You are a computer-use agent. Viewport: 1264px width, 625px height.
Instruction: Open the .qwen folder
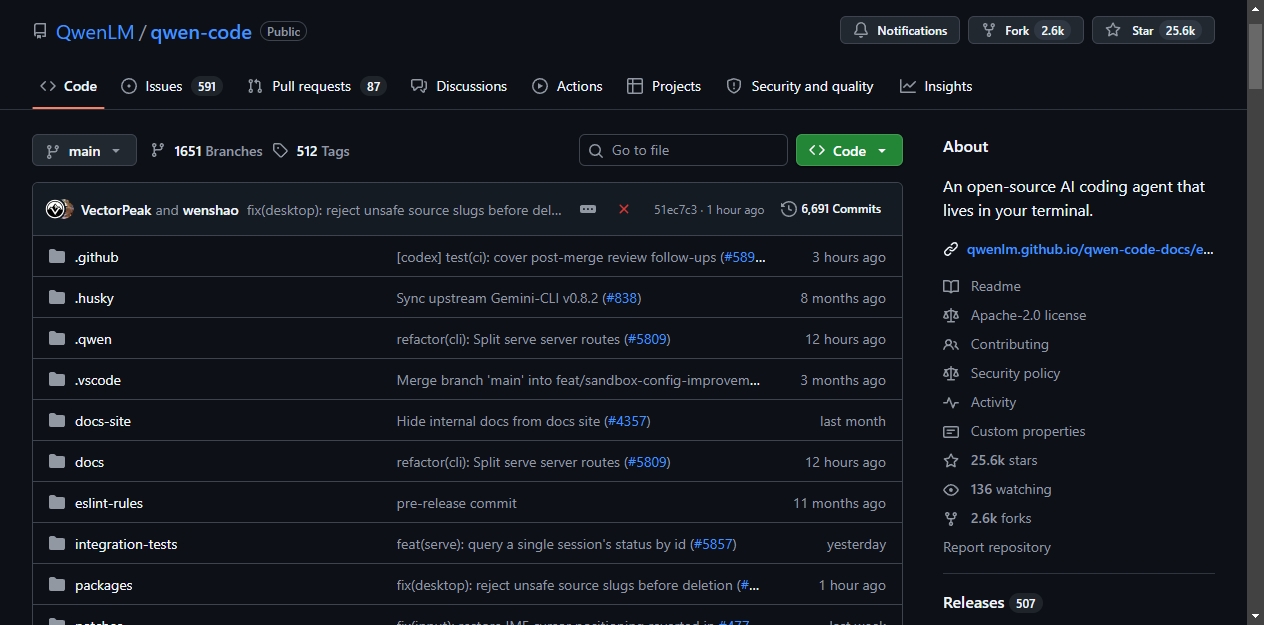pos(93,339)
